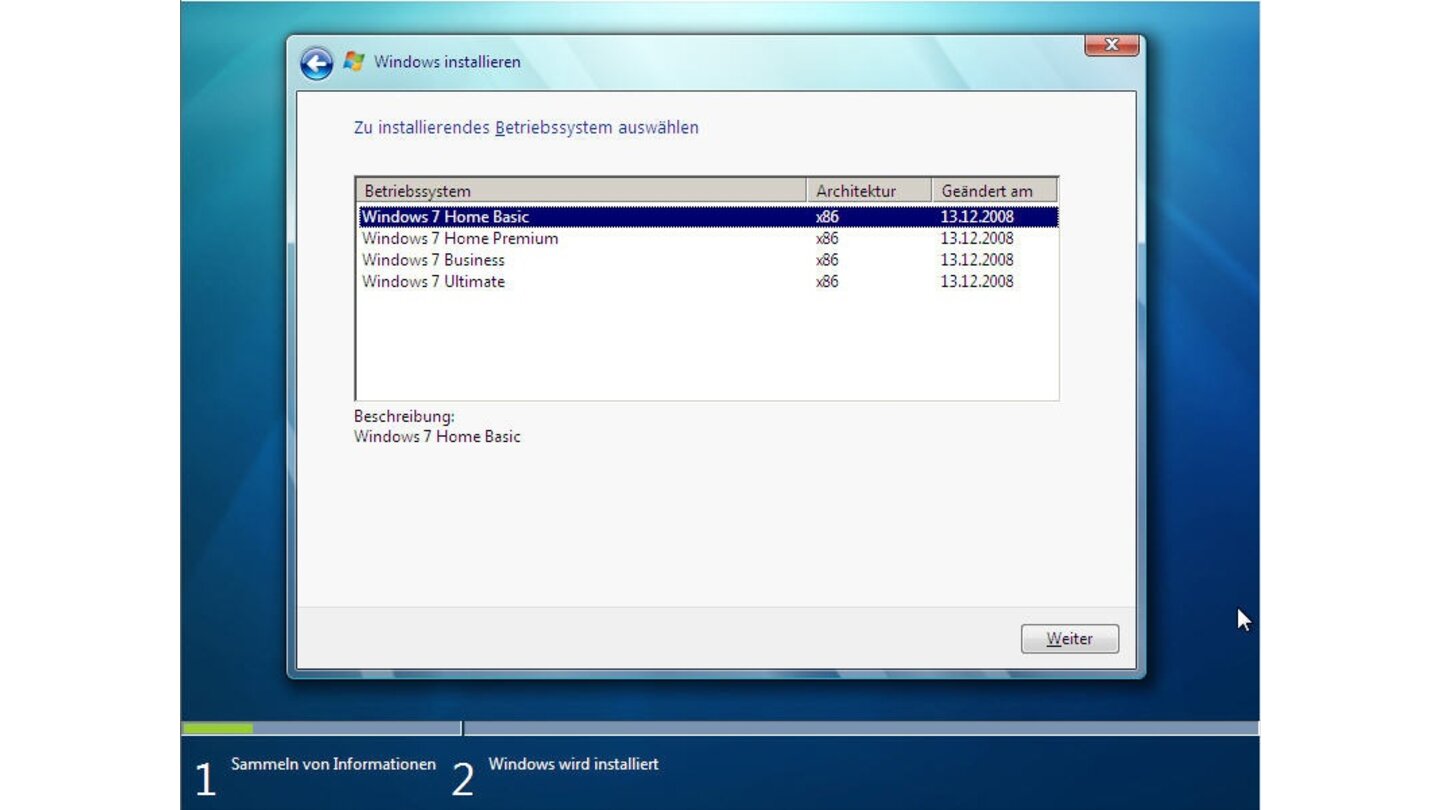
Task: Select Windows 7 Ultimate row
Action: click(707, 282)
